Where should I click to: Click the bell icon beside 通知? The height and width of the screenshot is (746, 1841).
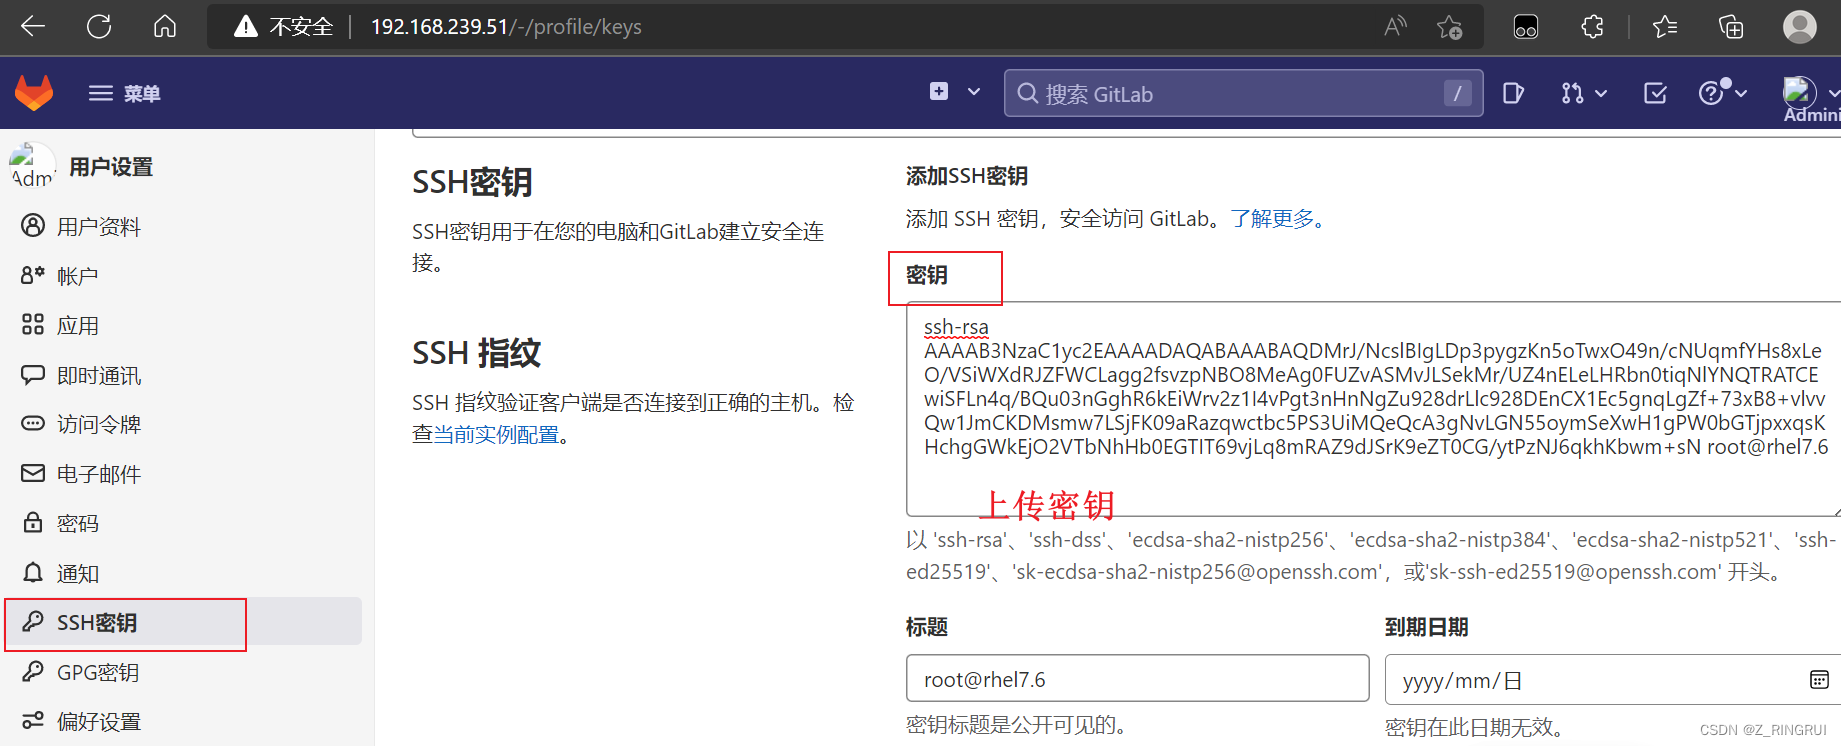click(x=33, y=572)
